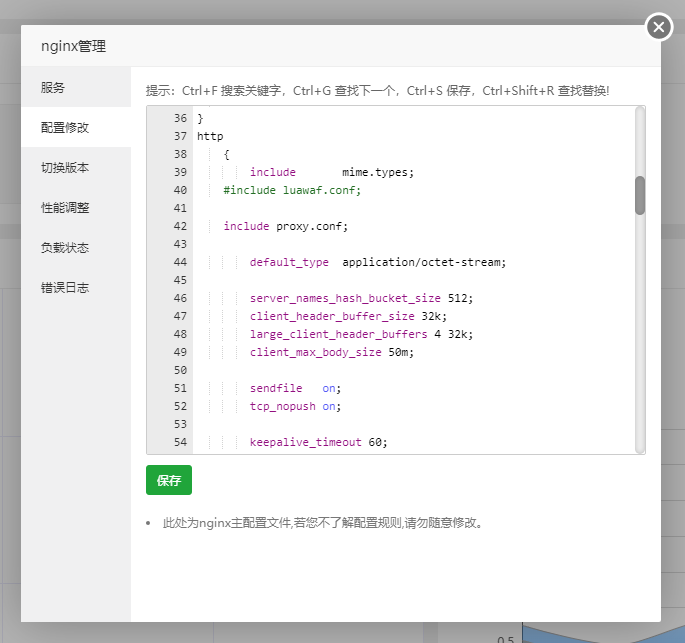Screen dimensions: 685x643
Task: Click 'server_names_hash_bucket_size 512;' line
Action: 361,298
